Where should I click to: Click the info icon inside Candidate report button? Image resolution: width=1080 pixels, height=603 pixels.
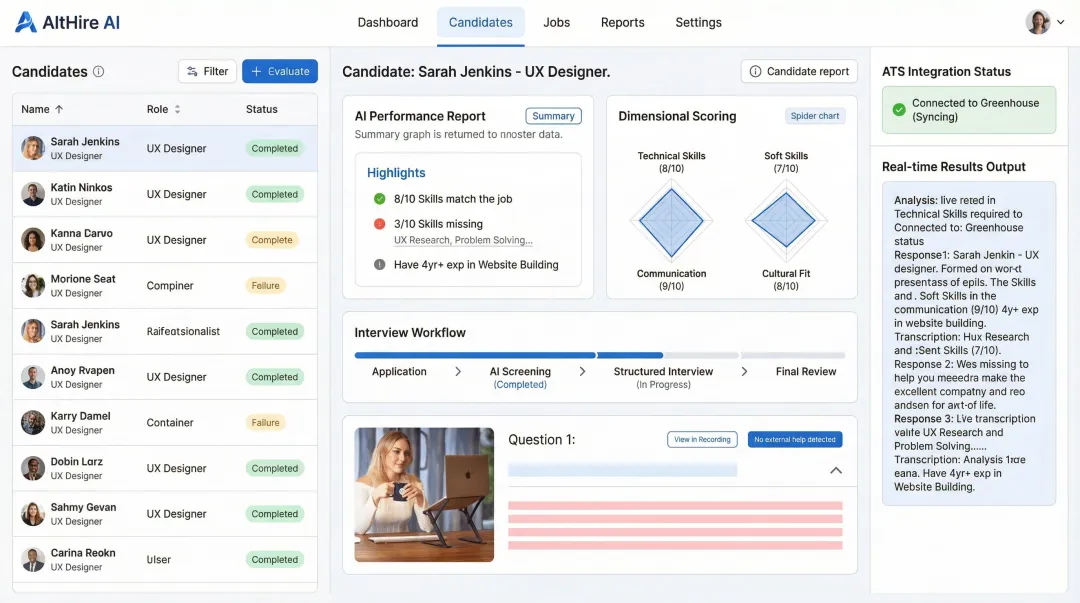tap(757, 71)
